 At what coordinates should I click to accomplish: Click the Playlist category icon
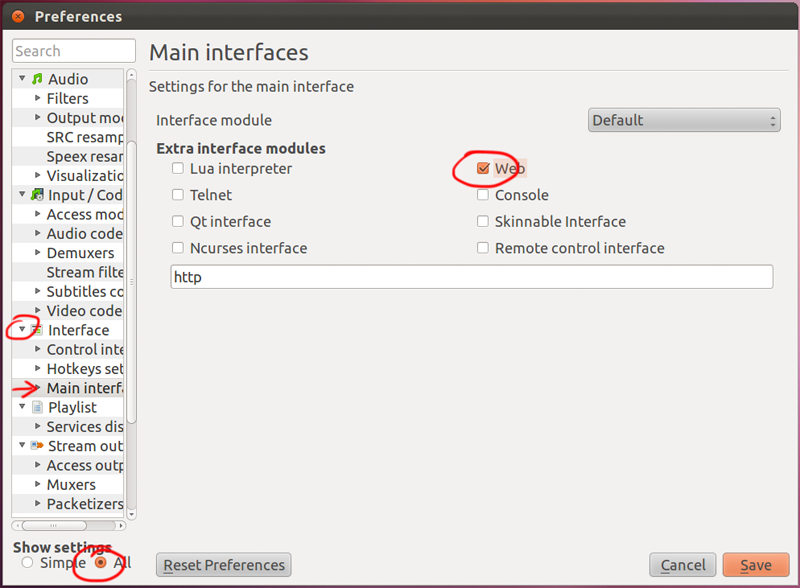(x=38, y=407)
